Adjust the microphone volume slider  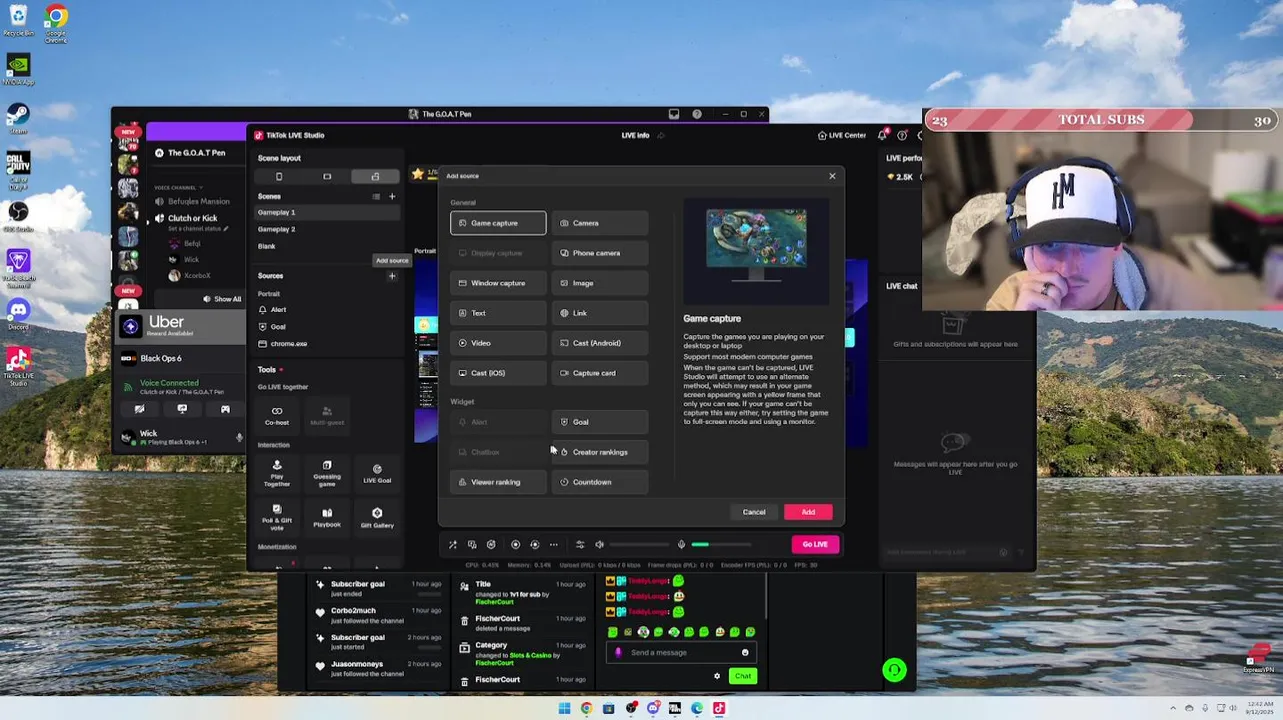pyautogui.click(x=721, y=545)
